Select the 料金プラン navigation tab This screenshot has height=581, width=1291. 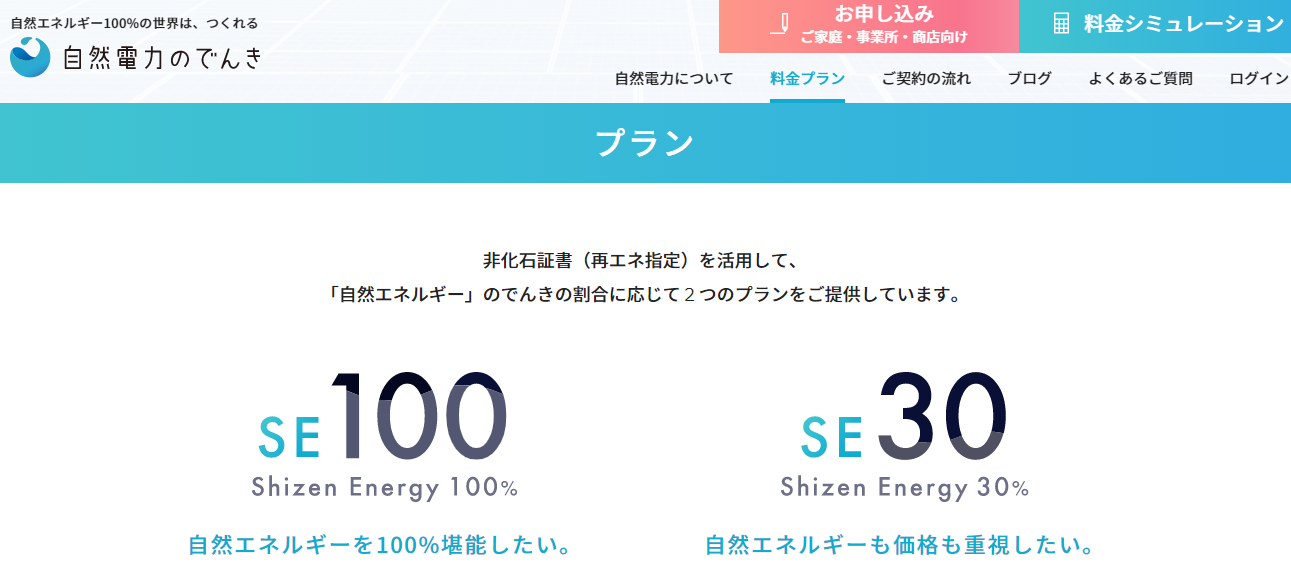click(x=807, y=79)
